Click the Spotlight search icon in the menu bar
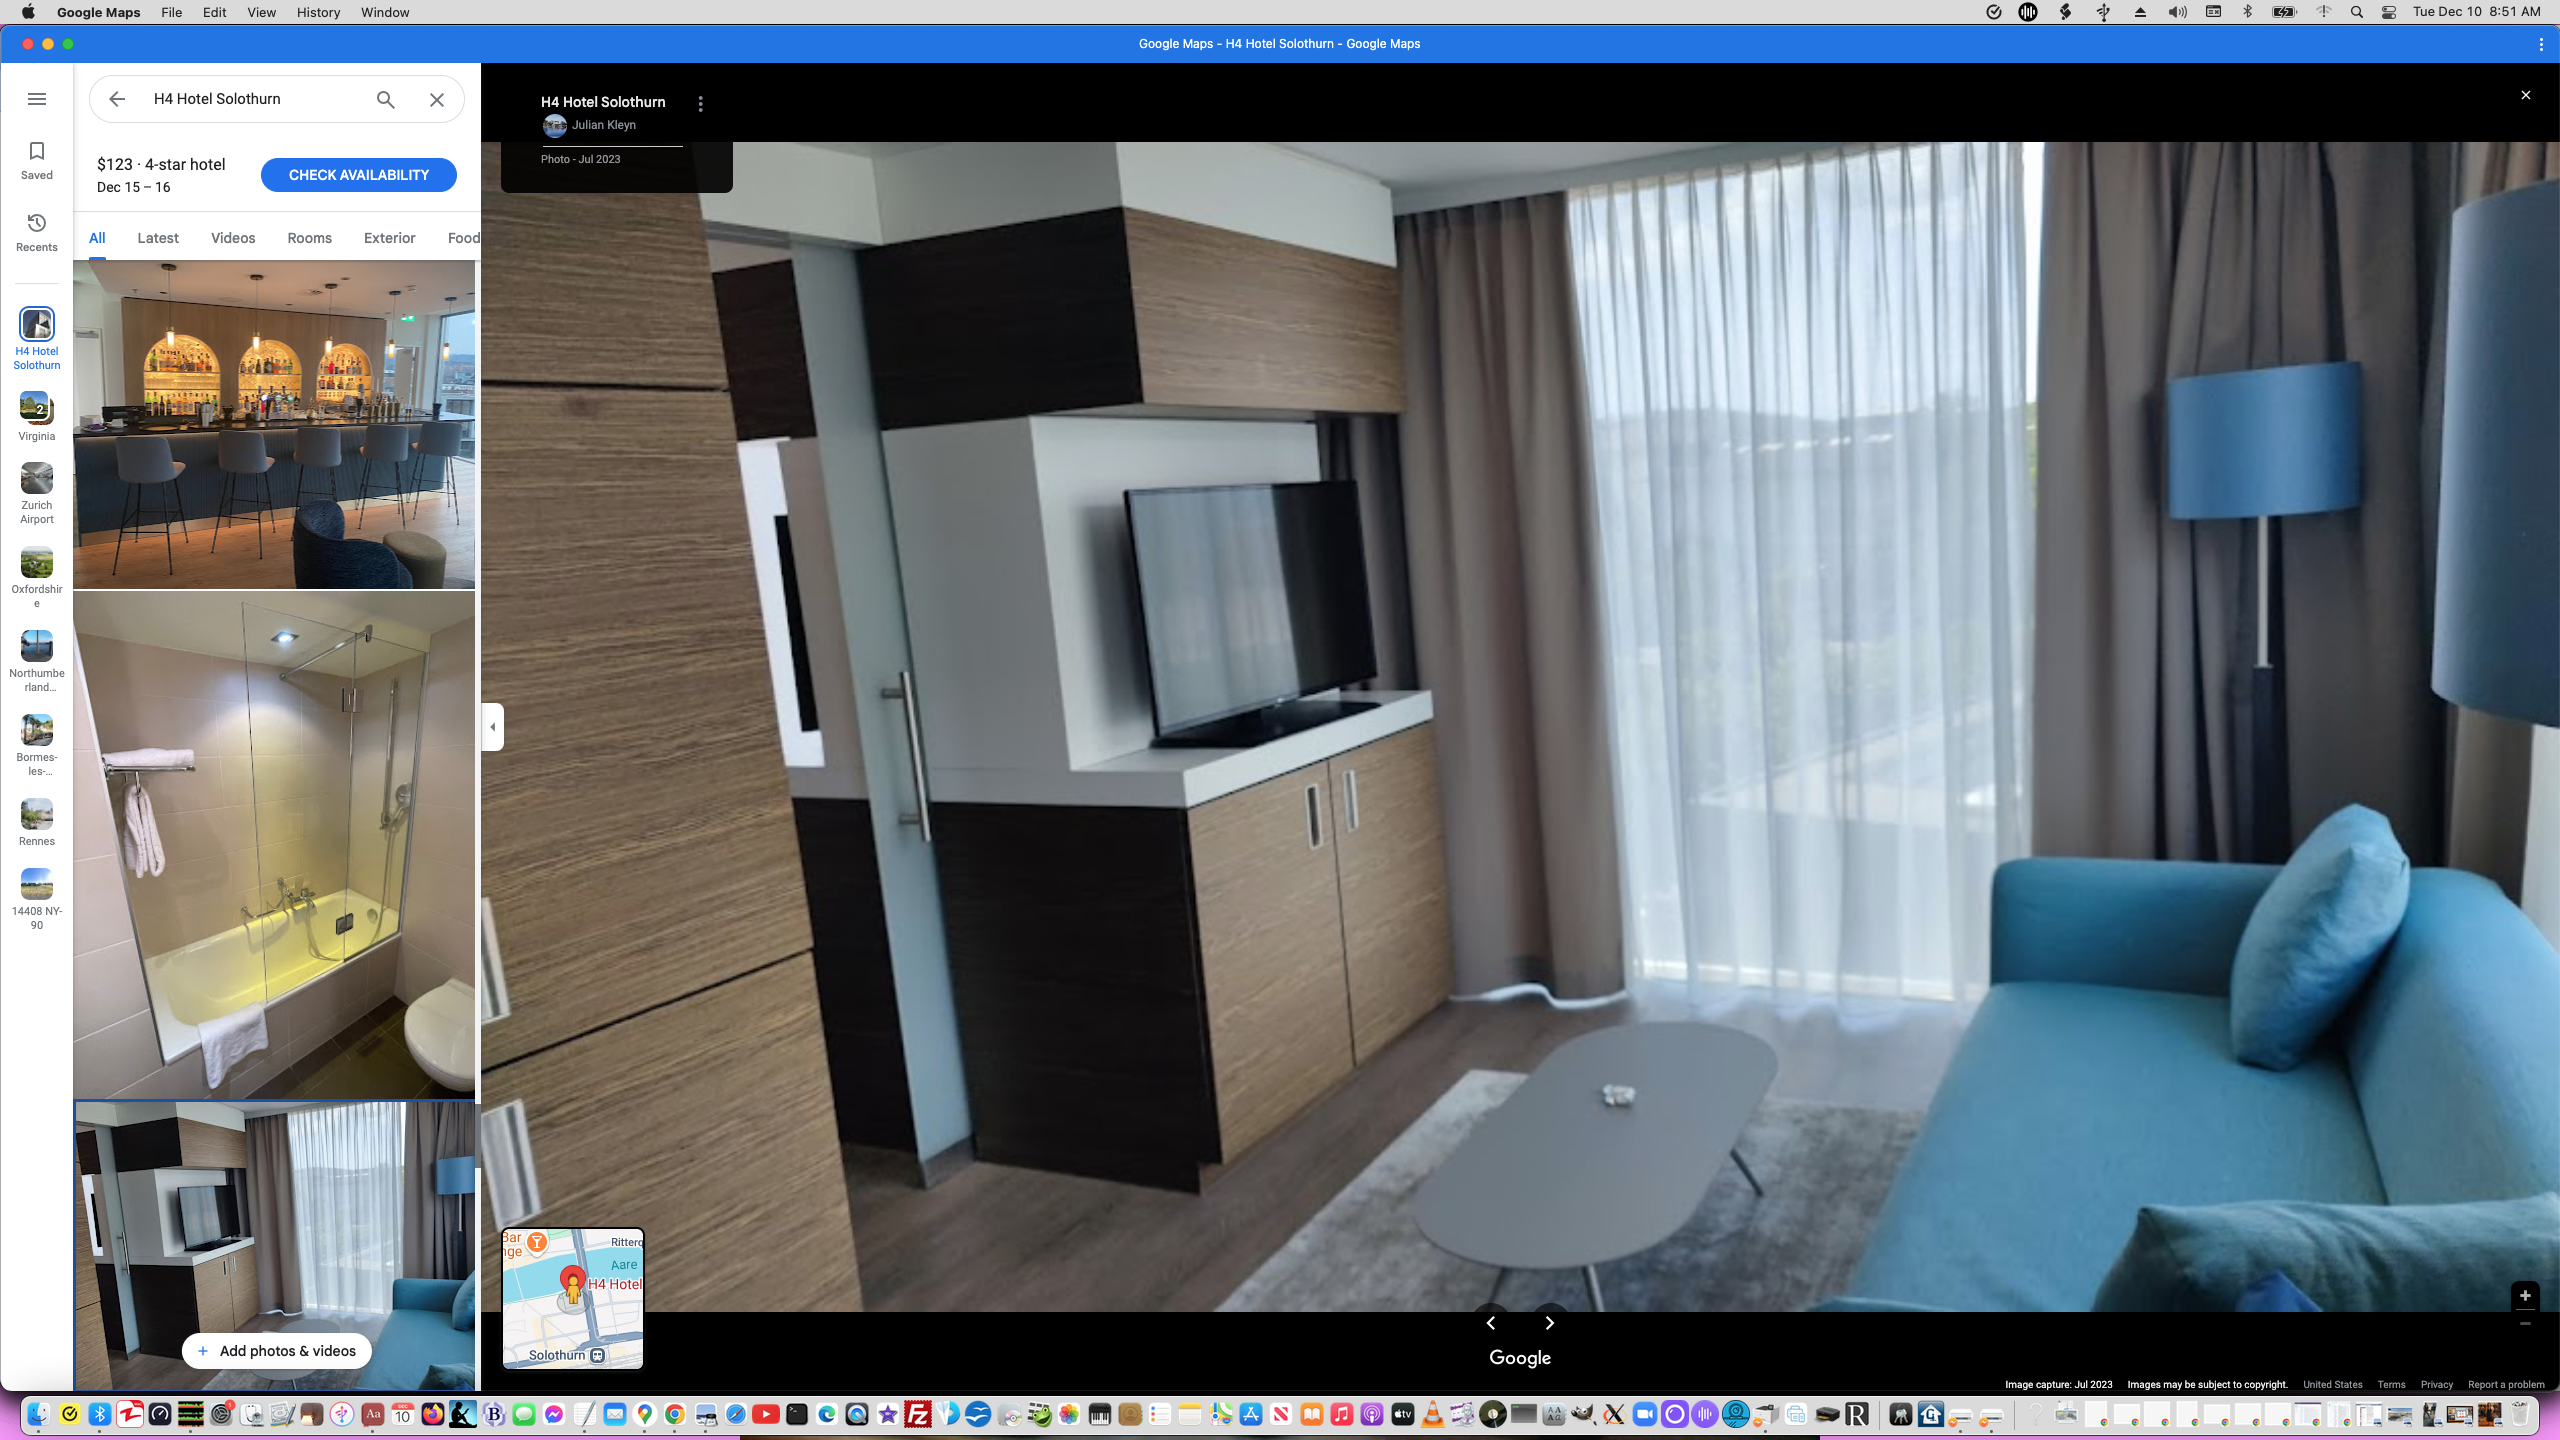 (x=2357, y=12)
